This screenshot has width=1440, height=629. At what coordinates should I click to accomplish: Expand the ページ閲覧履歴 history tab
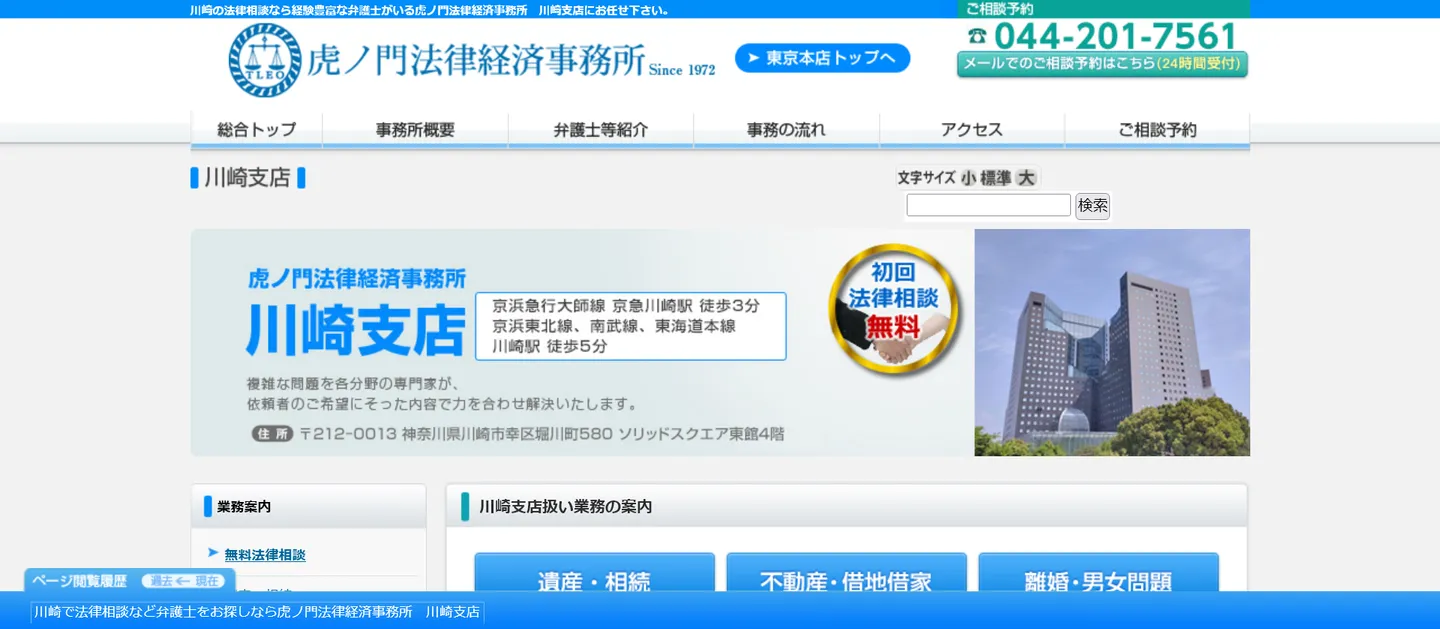coord(80,581)
